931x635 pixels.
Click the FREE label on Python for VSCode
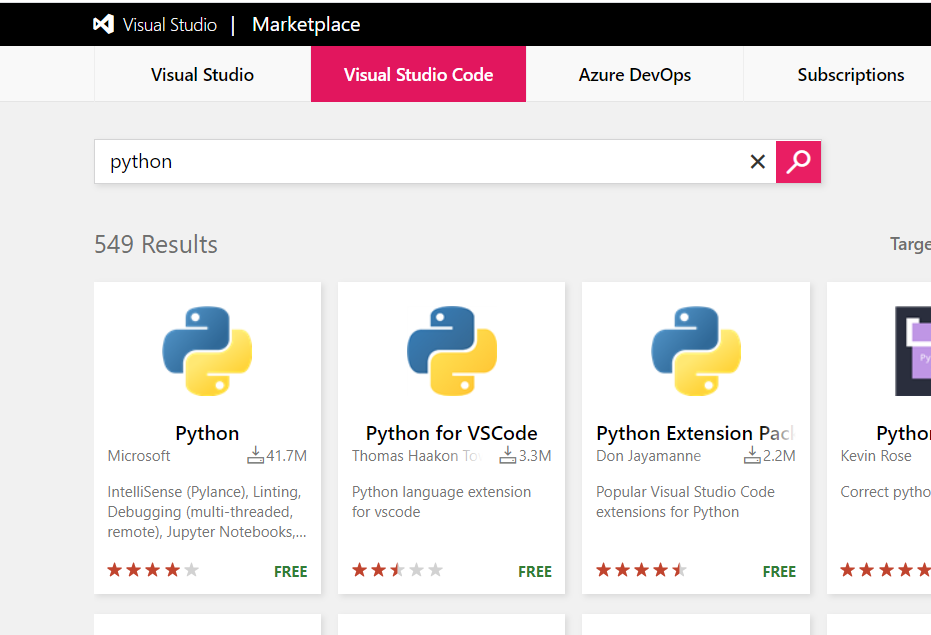[x=535, y=571]
